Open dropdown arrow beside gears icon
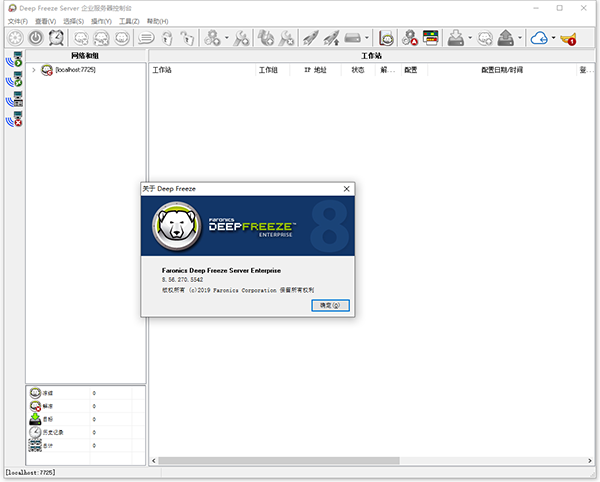The width and height of the screenshot is (600, 482). [x=227, y=37]
